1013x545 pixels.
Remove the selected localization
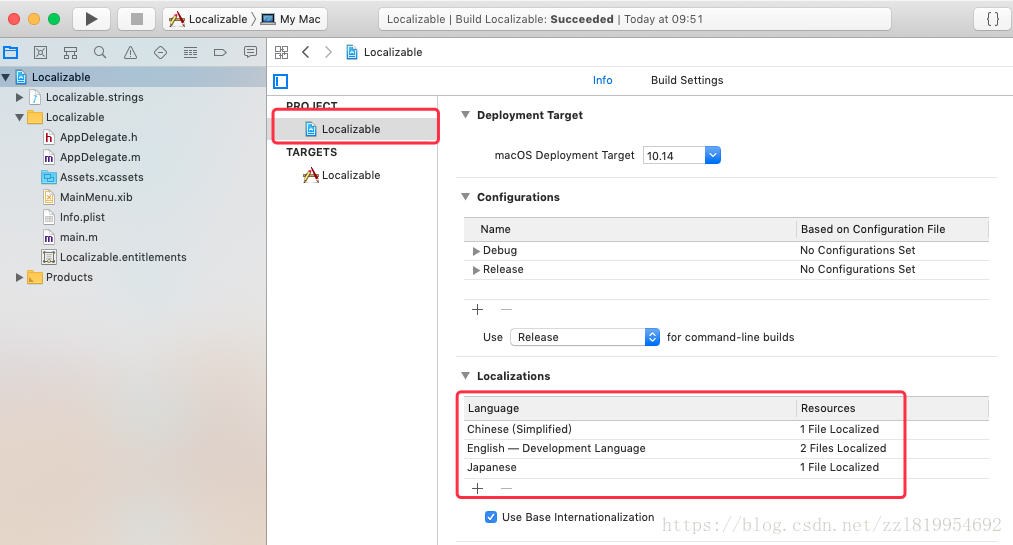pos(506,489)
